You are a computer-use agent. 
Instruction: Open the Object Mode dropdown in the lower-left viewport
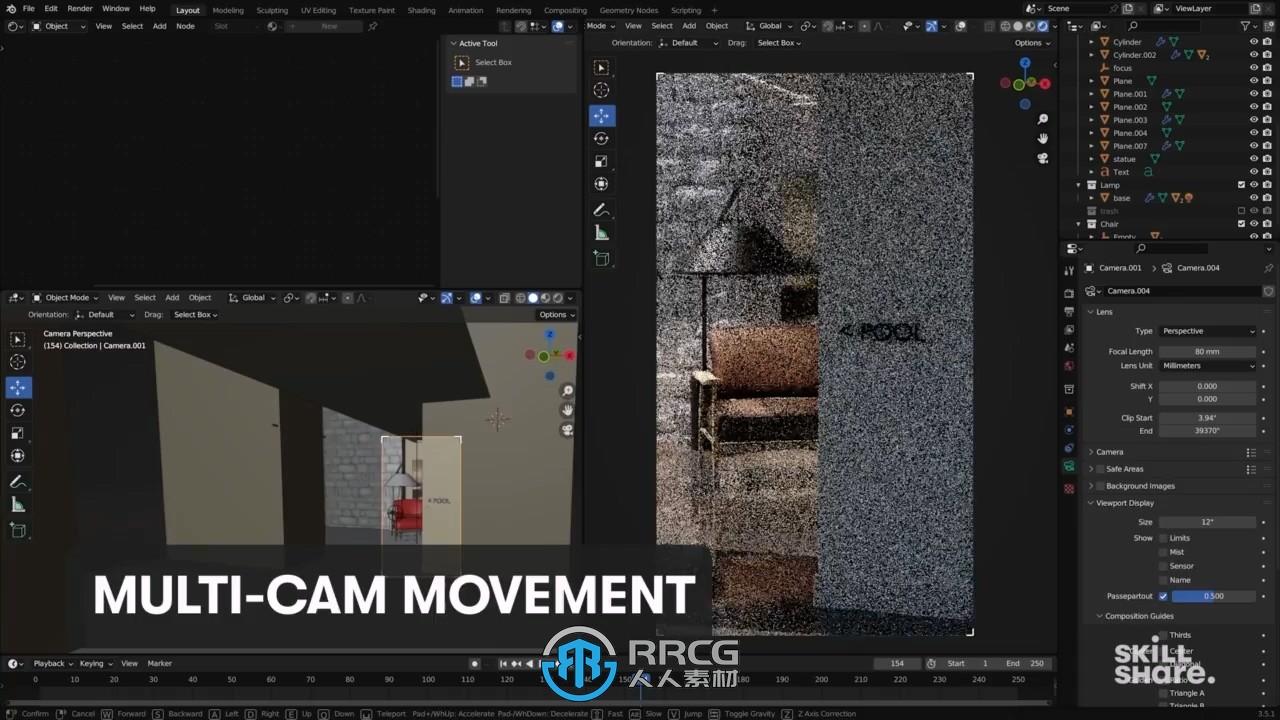tap(65, 297)
